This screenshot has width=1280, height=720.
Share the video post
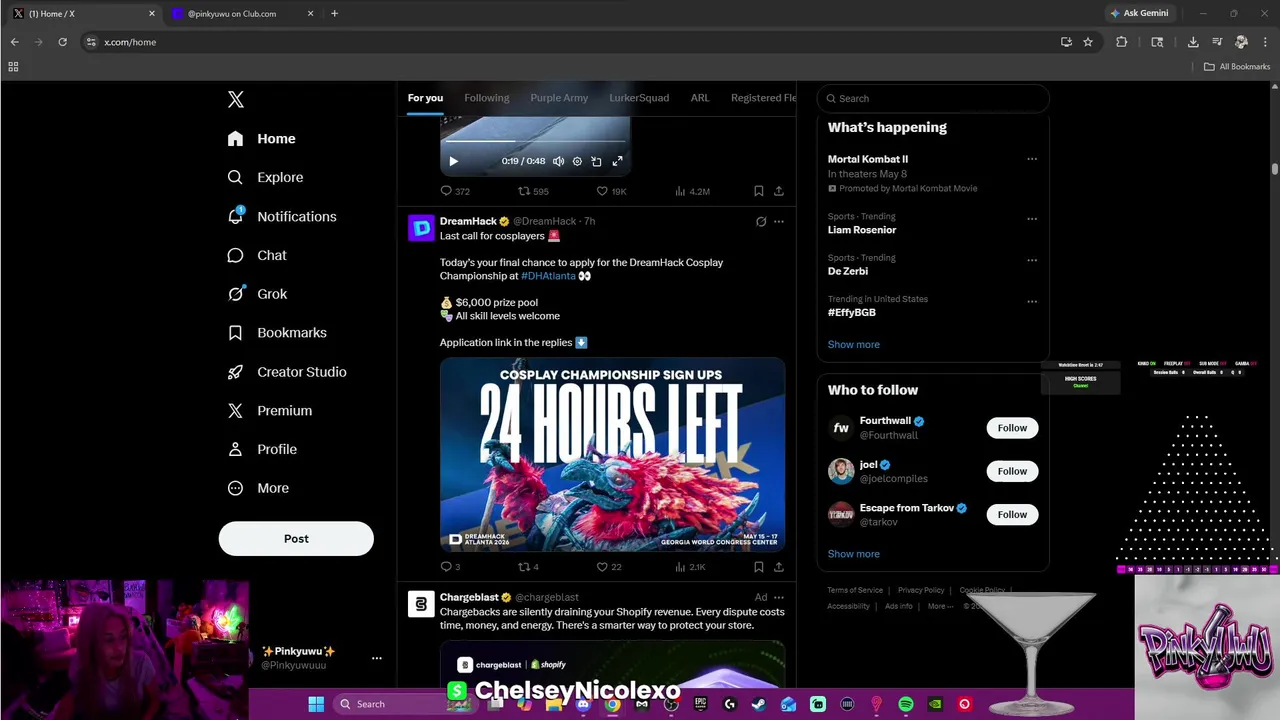779,191
